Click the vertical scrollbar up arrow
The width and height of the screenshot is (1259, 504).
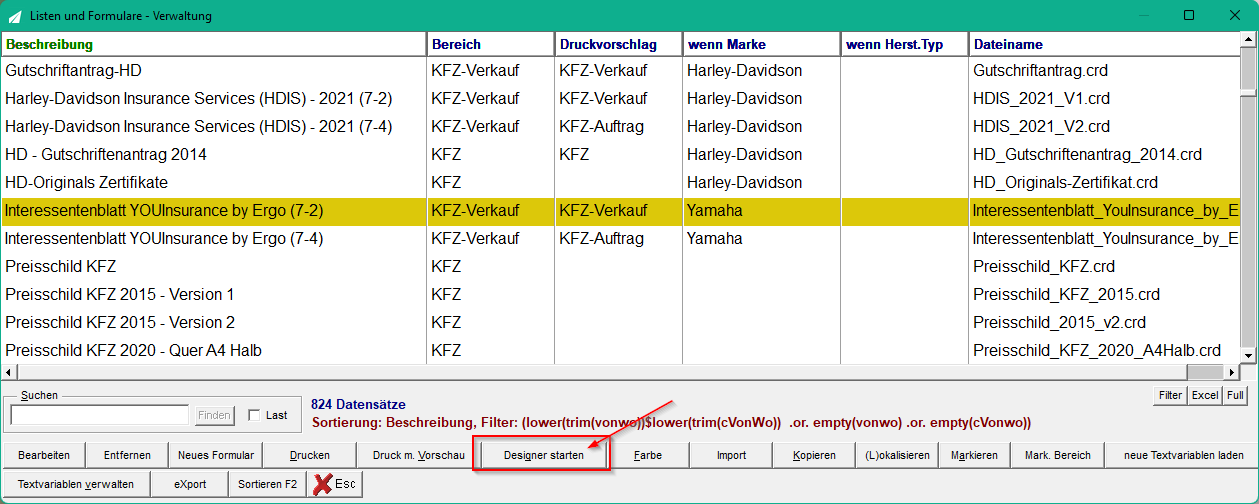coord(1248,40)
